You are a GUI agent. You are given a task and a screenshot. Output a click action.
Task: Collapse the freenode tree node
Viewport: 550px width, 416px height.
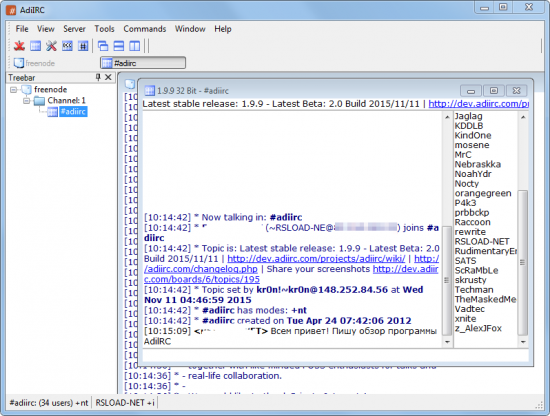[x=13, y=90]
